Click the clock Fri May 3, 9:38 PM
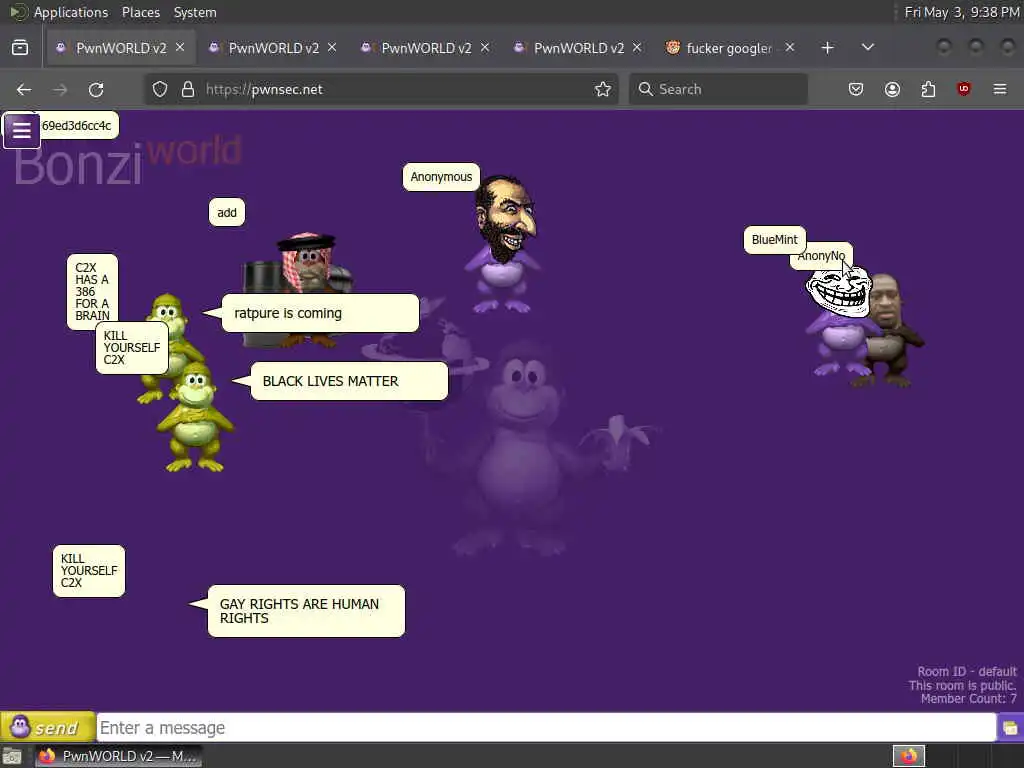The height and width of the screenshot is (768, 1024). click(961, 12)
